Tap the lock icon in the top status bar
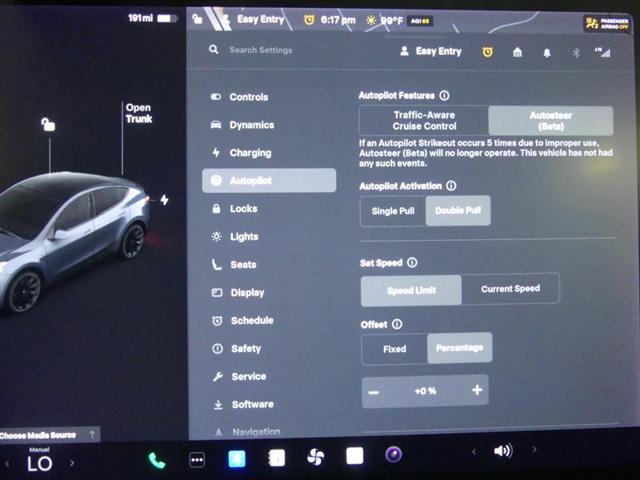This screenshot has height=480, width=640. [198, 19]
